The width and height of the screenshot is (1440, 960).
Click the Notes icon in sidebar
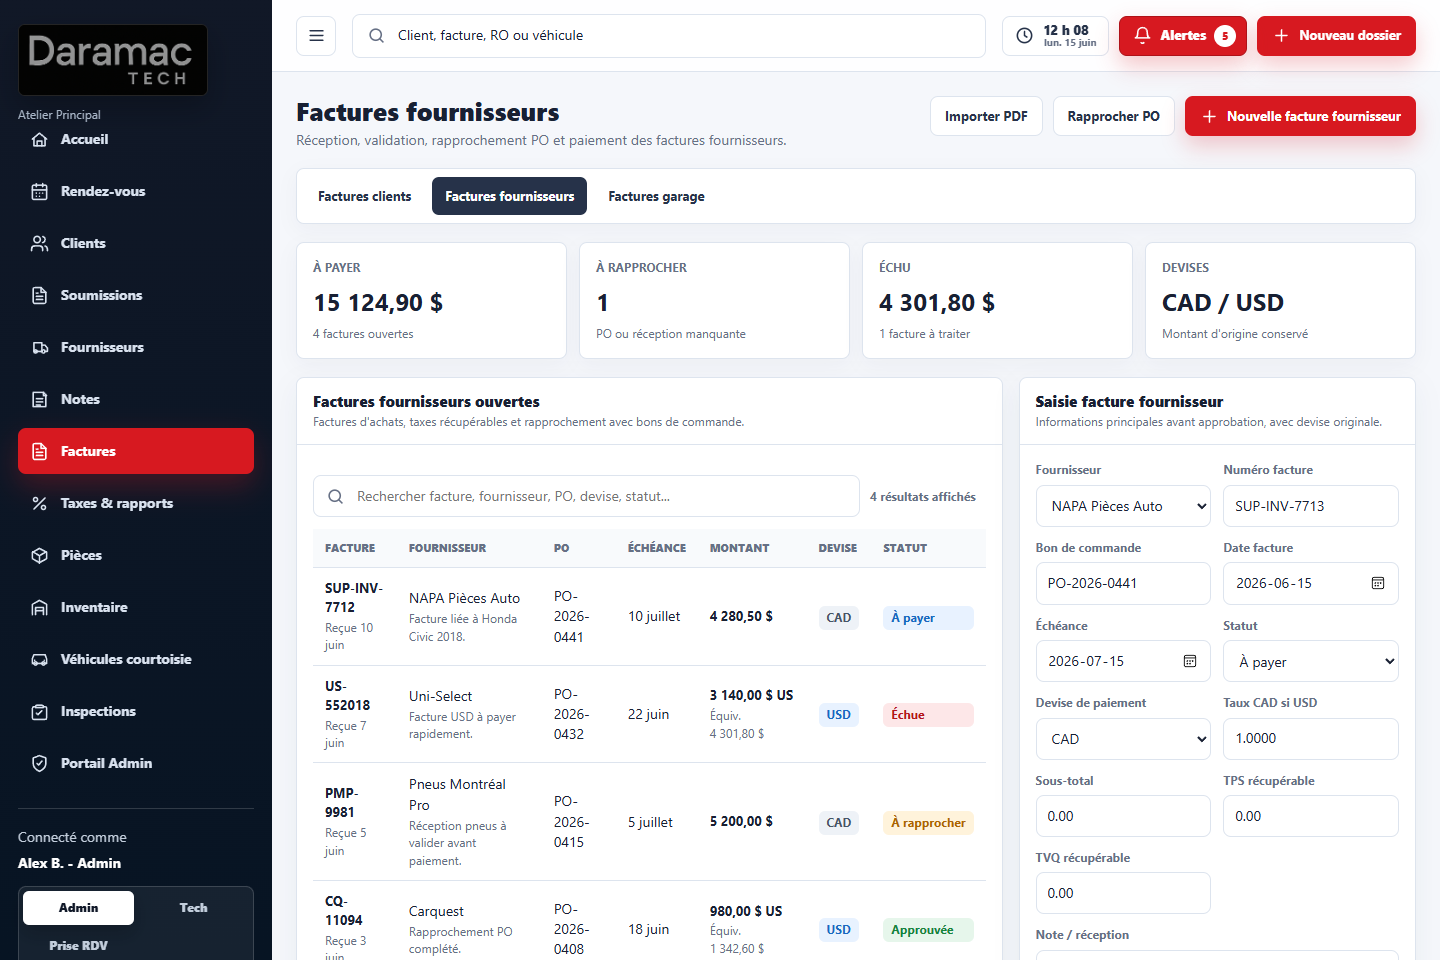click(x=40, y=400)
